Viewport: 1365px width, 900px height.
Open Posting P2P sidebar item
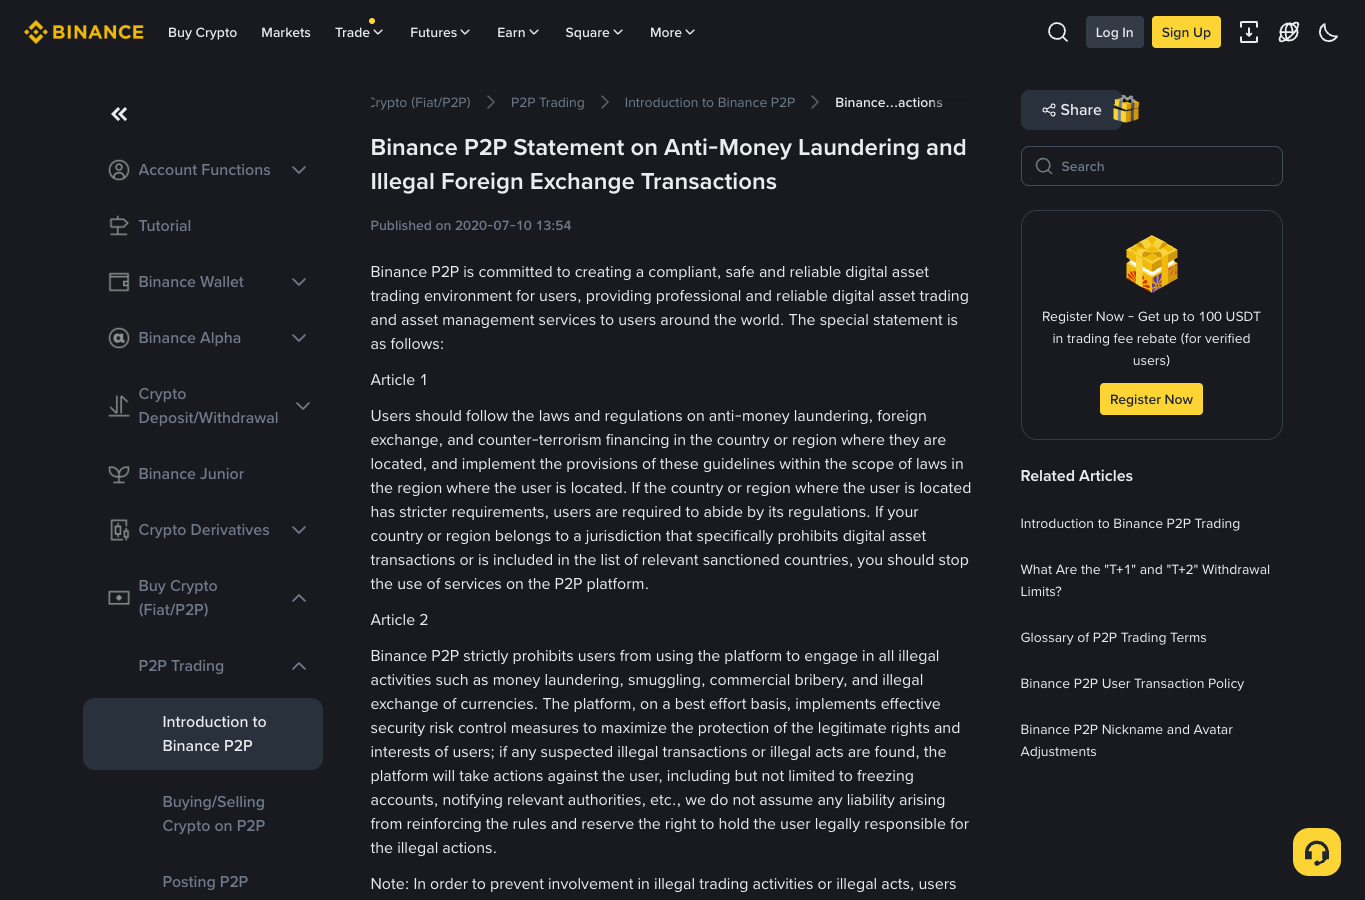(205, 882)
